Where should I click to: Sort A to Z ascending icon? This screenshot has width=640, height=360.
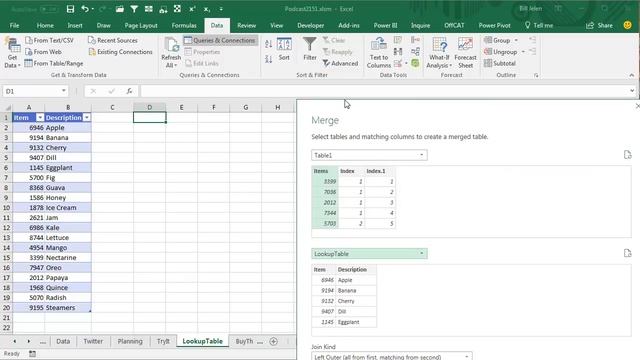[269, 44]
